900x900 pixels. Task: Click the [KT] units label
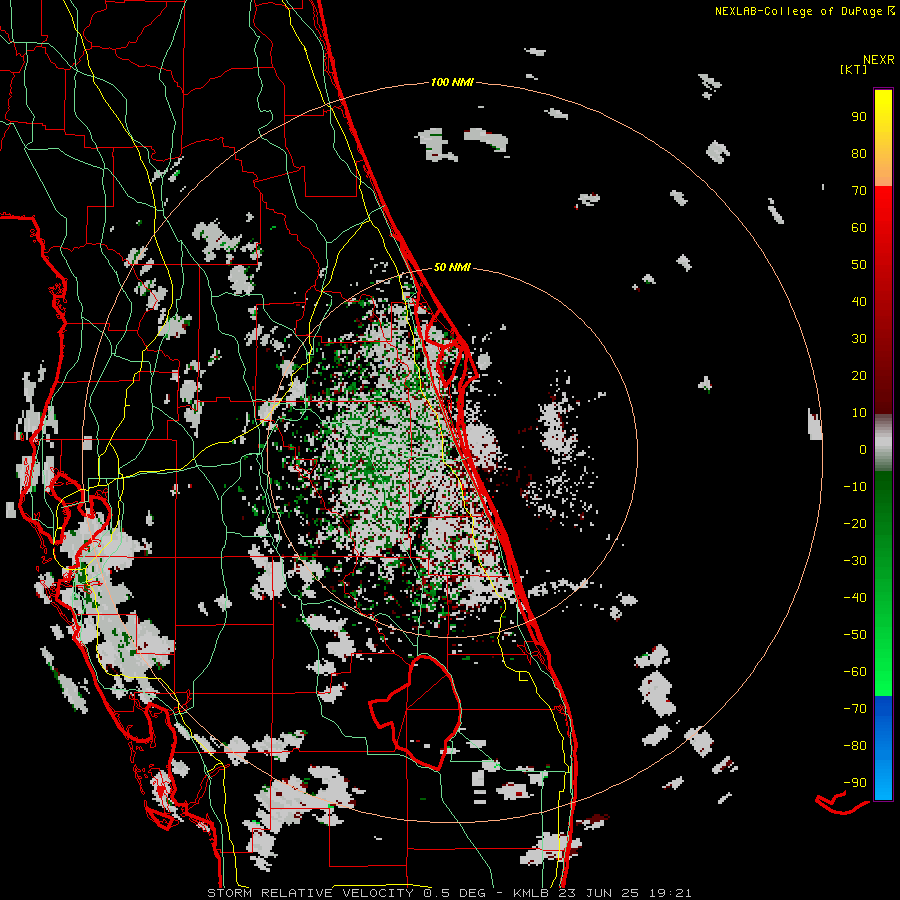click(x=853, y=69)
